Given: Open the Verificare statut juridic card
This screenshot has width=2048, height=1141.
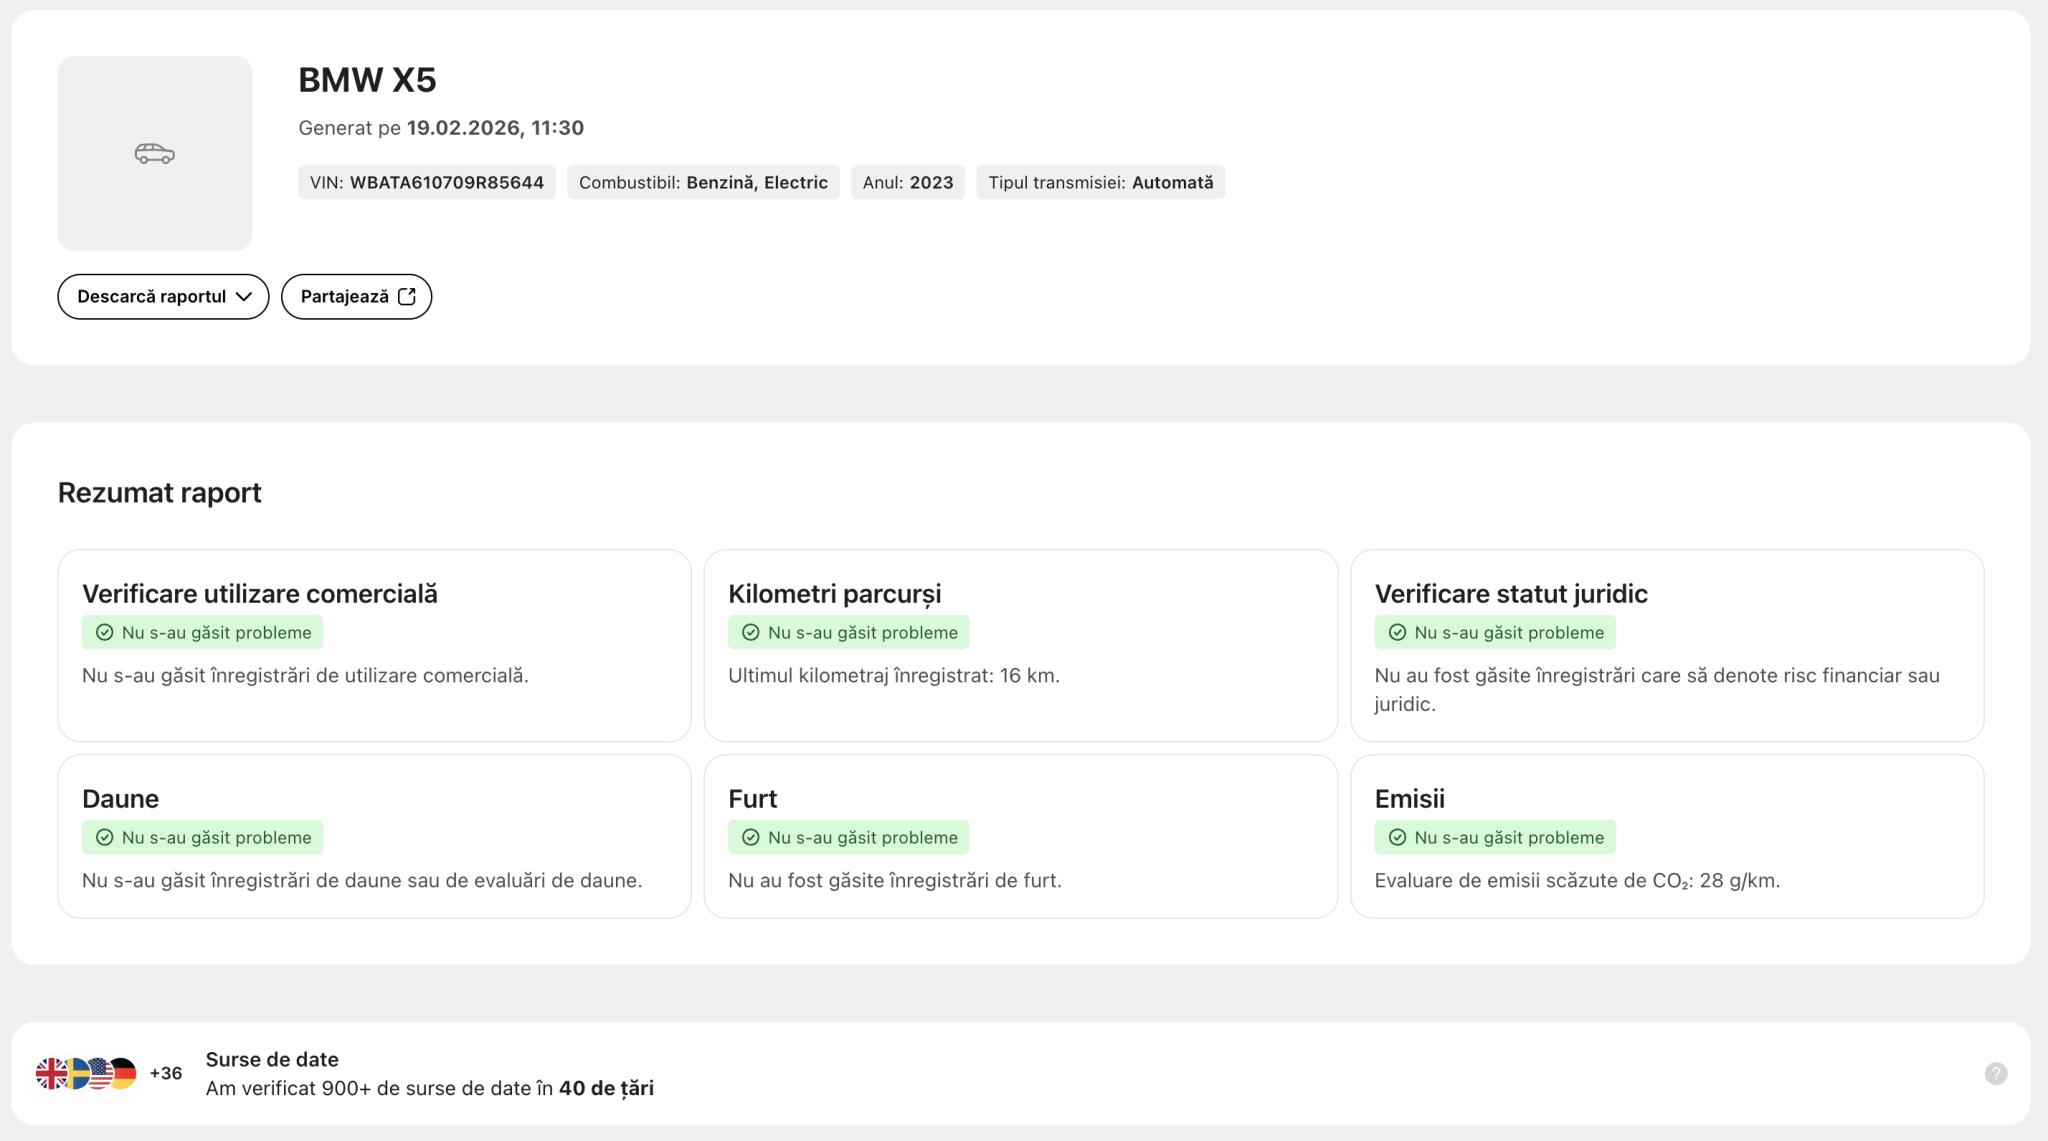Looking at the screenshot, I should (x=1666, y=645).
